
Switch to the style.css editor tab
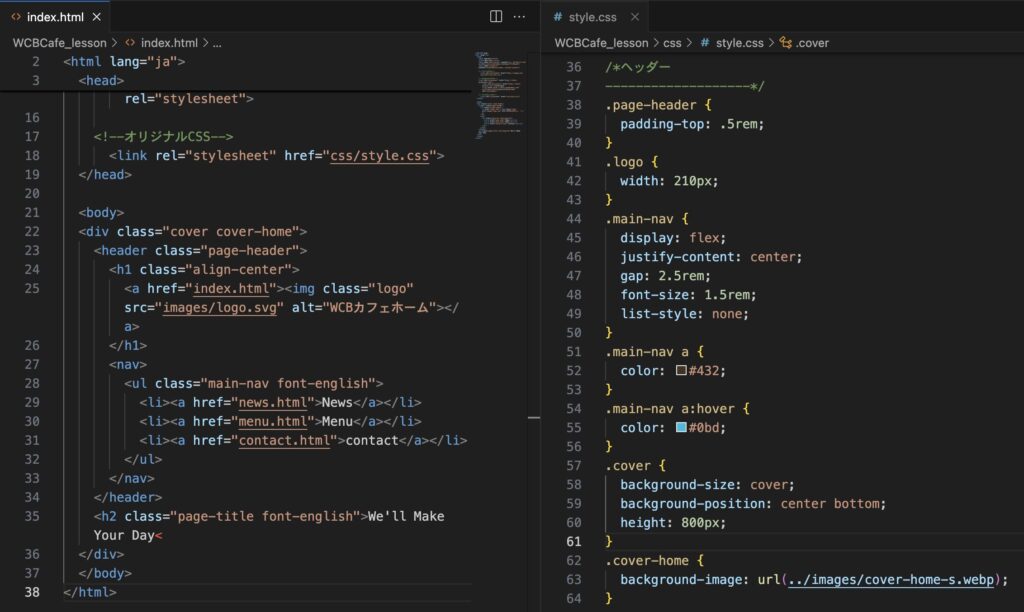pyautogui.click(x=592, y=17)
